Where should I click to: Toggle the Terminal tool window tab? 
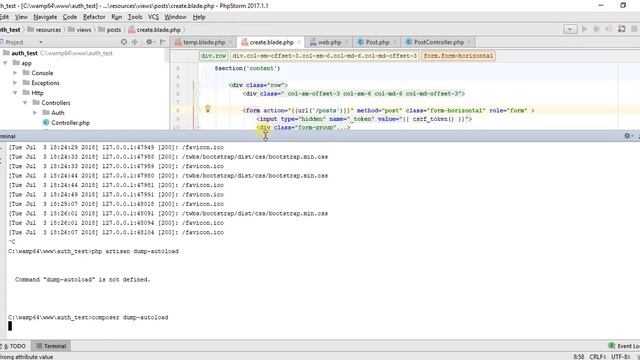(x=51, y=346)
